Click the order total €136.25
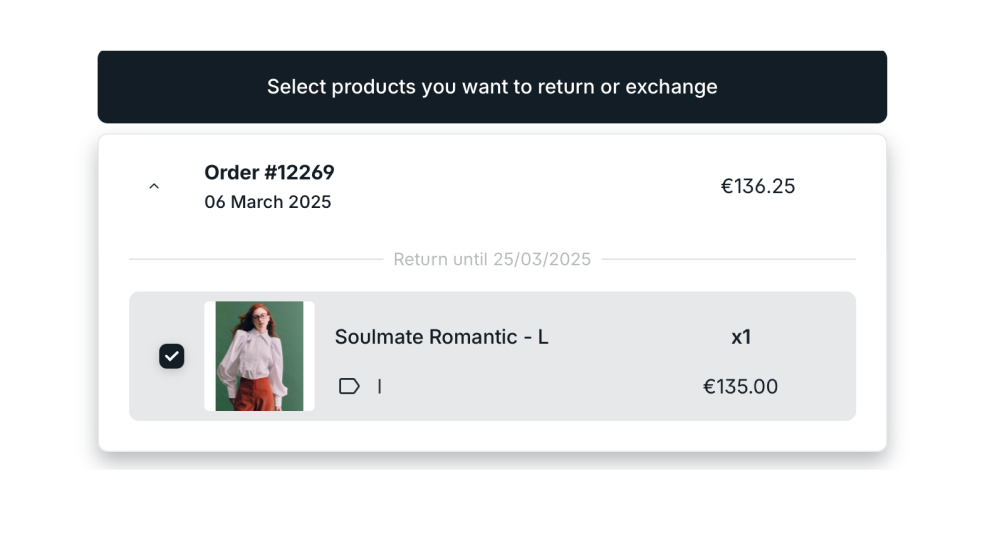This screenshot has height=537, width=985. point(757,186)
